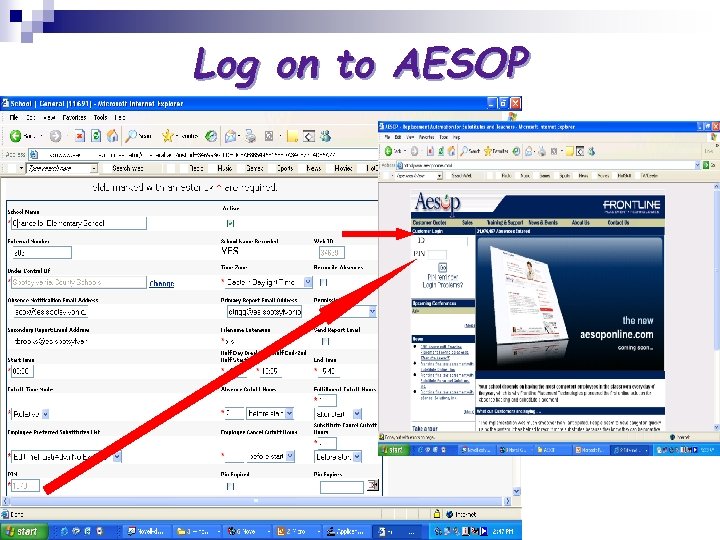Toggle the Active checkbox

(x=231, y=223)
